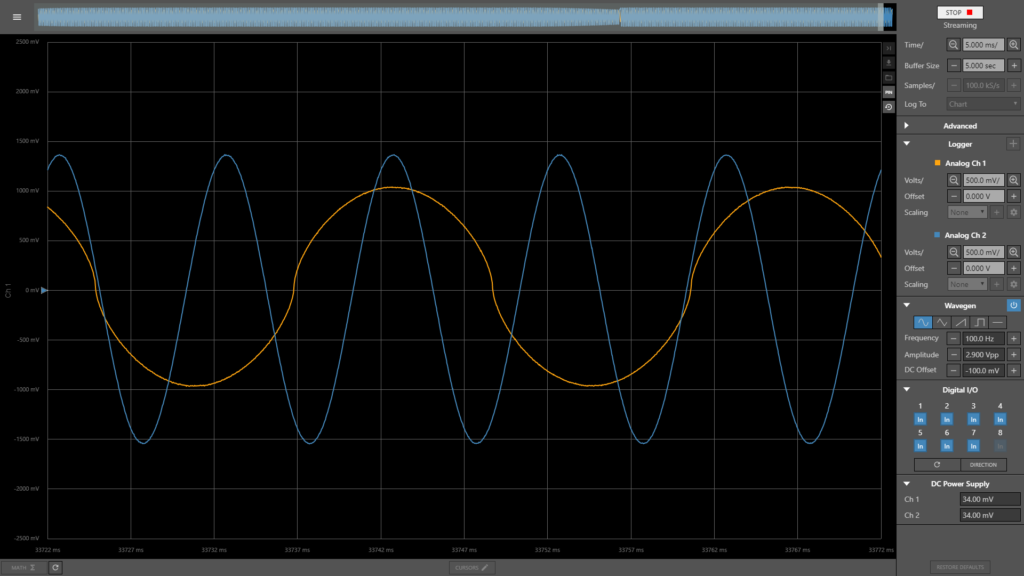
Task: Click the Wavegen Amplitude value field
Action: tap(983, 355)
